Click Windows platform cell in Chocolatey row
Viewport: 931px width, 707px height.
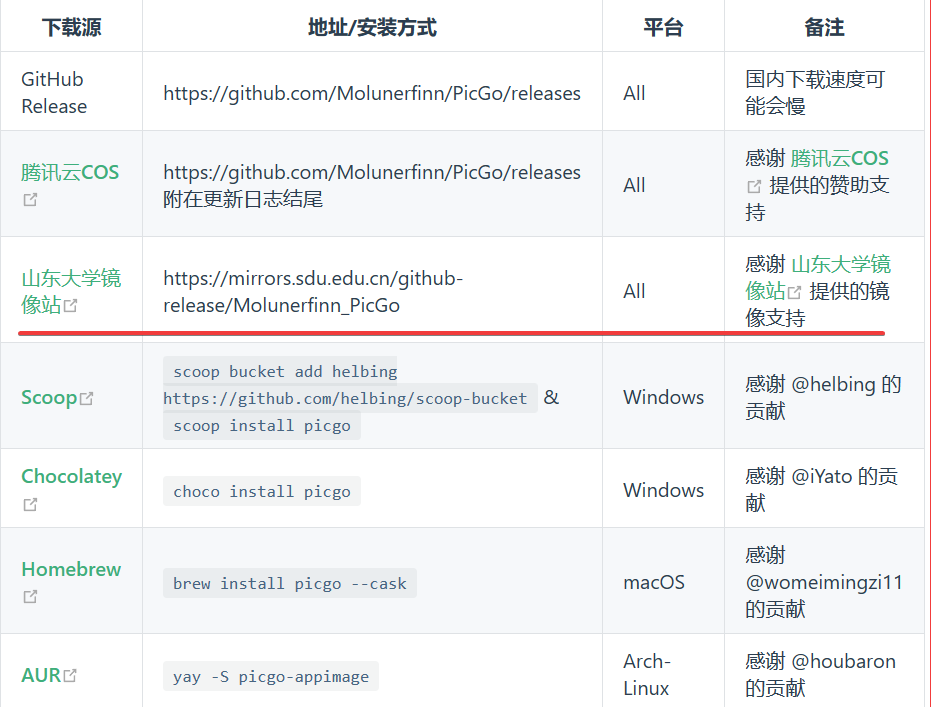(663, 490)
